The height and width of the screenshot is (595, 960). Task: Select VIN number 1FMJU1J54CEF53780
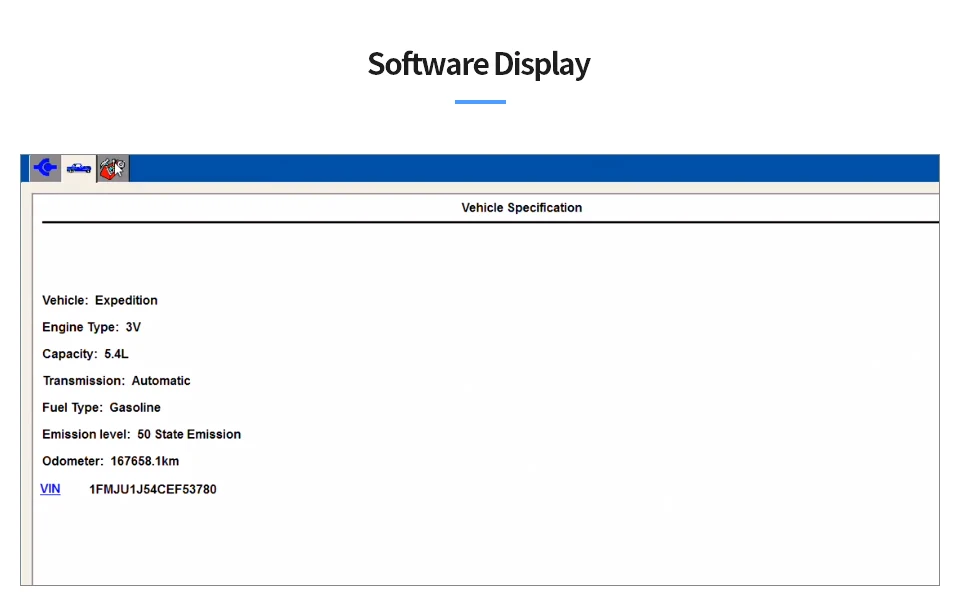pos(153,489)
